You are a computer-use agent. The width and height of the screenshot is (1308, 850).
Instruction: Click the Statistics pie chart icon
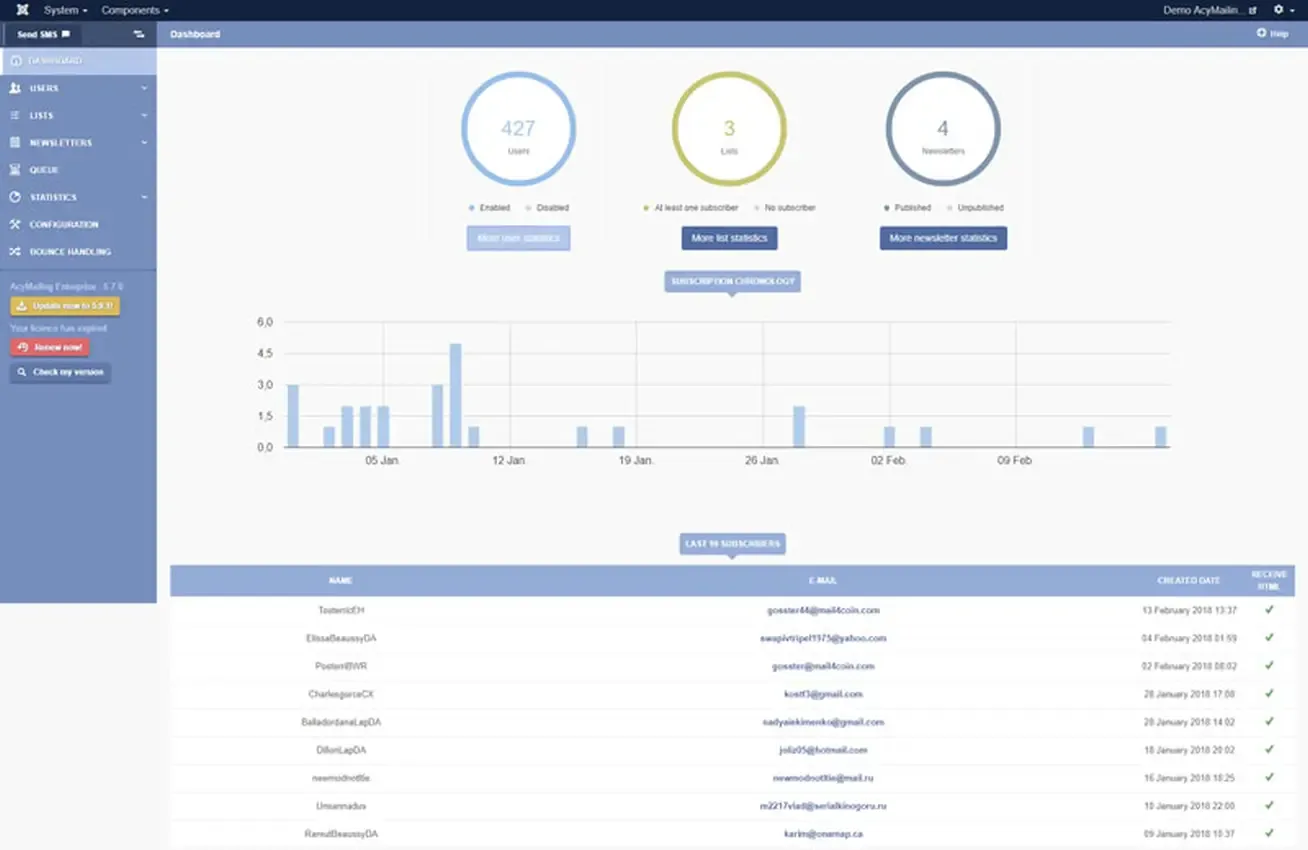(x=15, y=197)
